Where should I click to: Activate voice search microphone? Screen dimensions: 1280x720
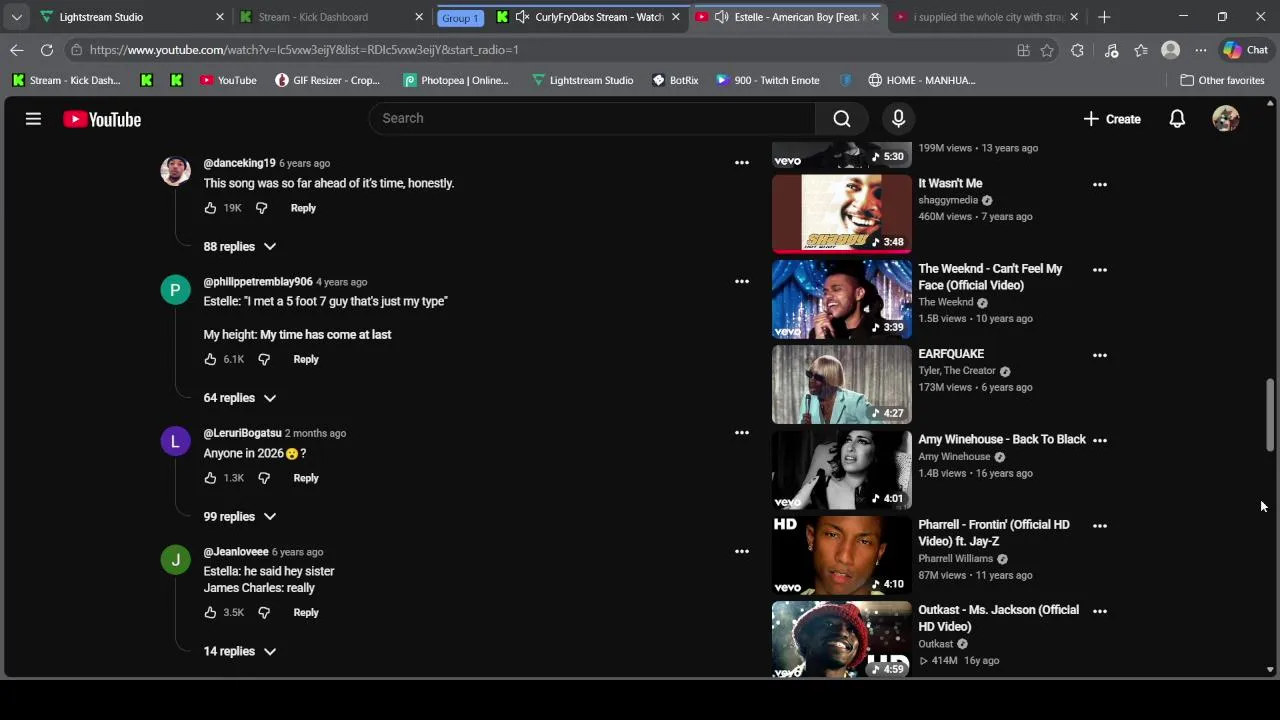[898, 119]
